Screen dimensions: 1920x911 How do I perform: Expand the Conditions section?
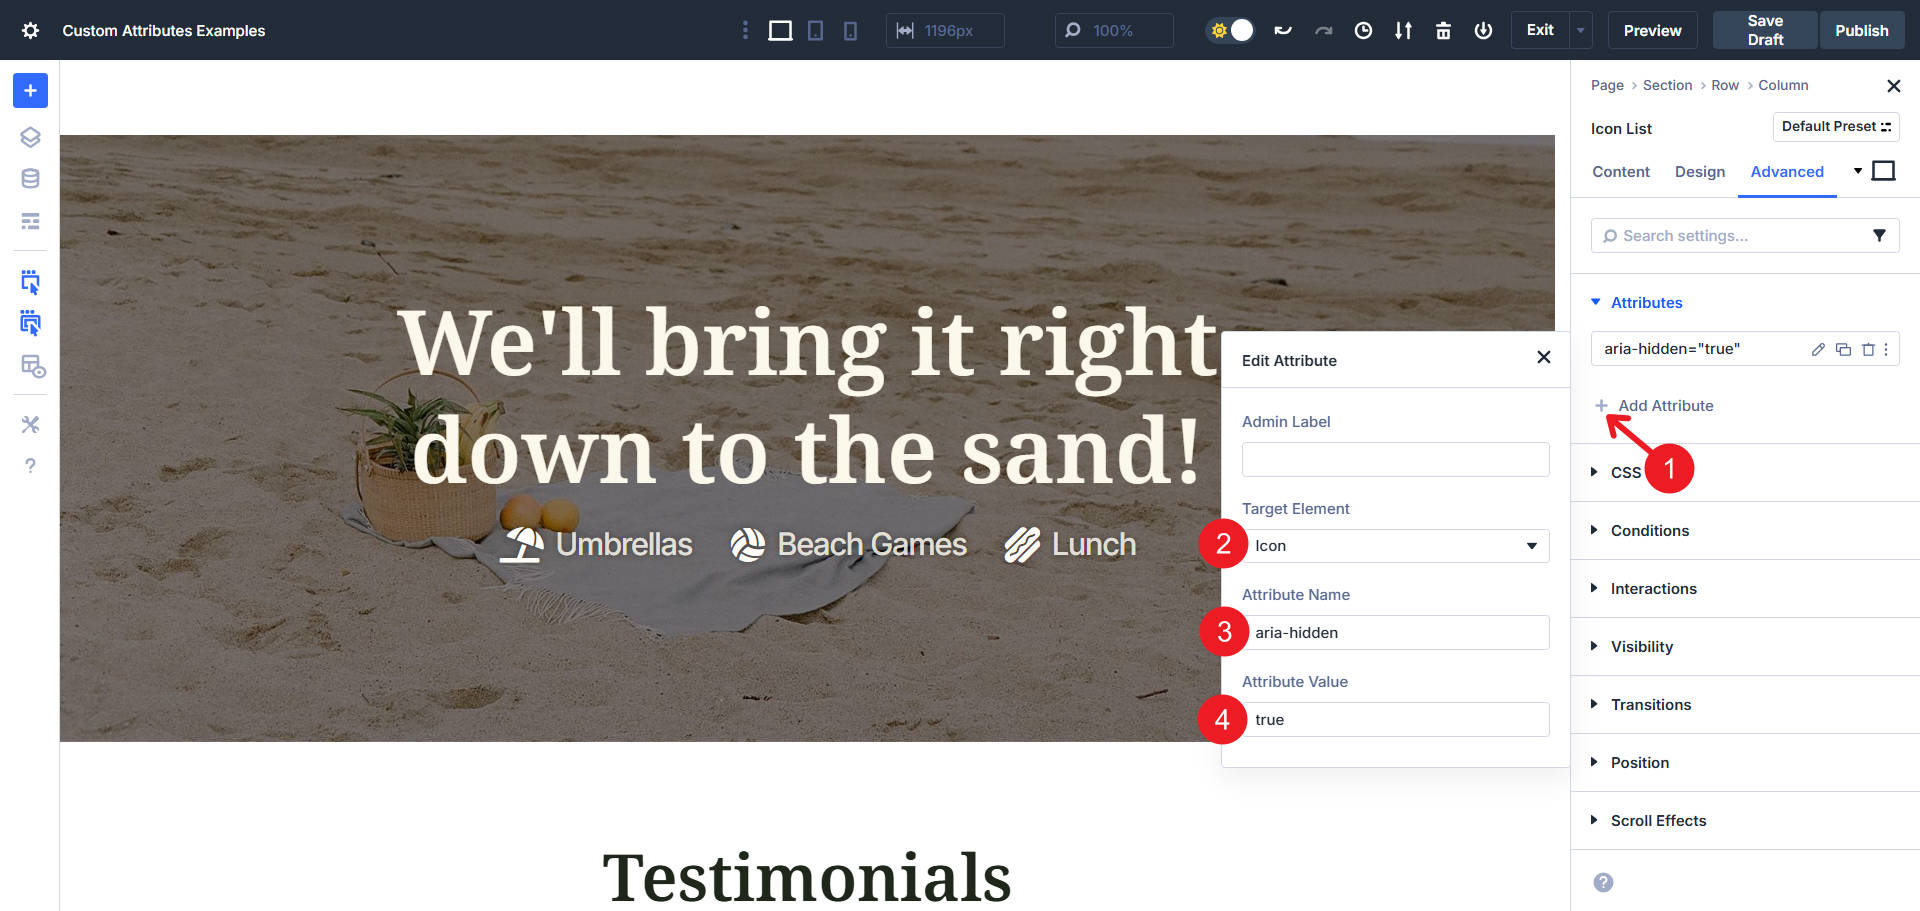click(1649, 531)
